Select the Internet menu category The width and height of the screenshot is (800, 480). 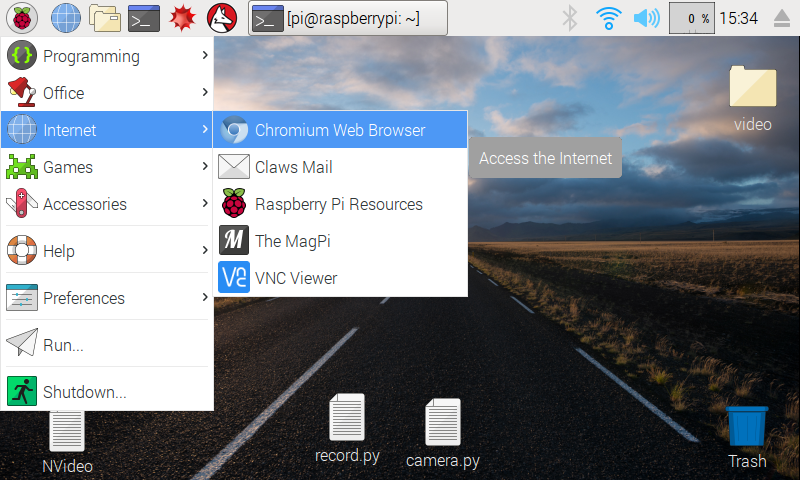click(x=107, y=130)
